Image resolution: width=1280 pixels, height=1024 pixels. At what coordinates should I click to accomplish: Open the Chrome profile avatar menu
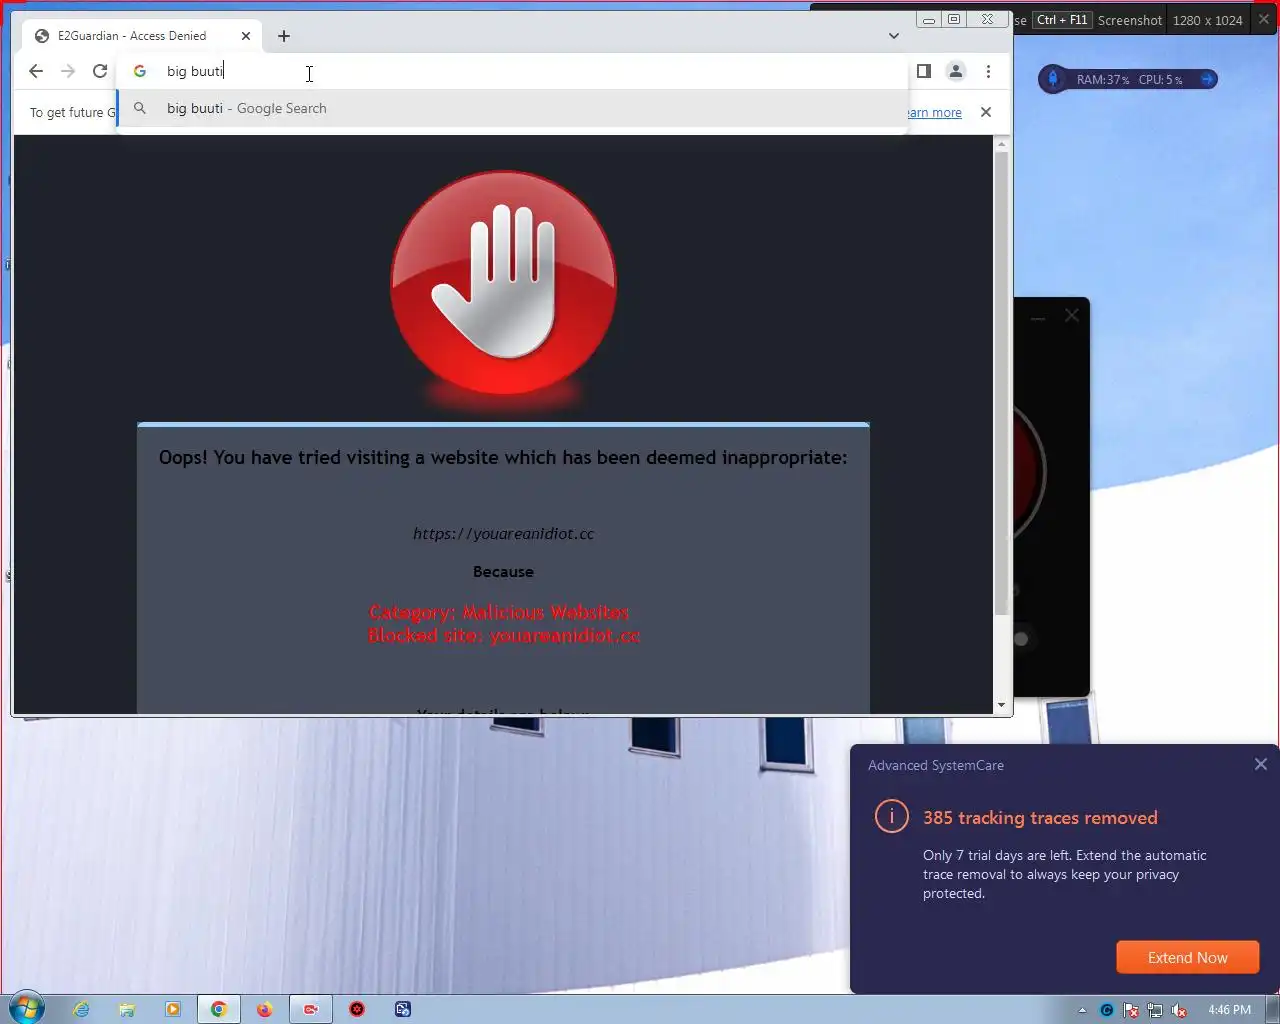tap(956, 71)
